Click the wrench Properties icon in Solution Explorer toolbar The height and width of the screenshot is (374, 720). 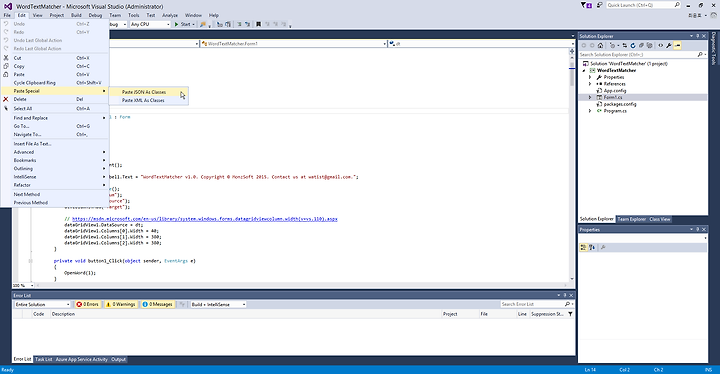pyautogui.click(x=669, y=45)
